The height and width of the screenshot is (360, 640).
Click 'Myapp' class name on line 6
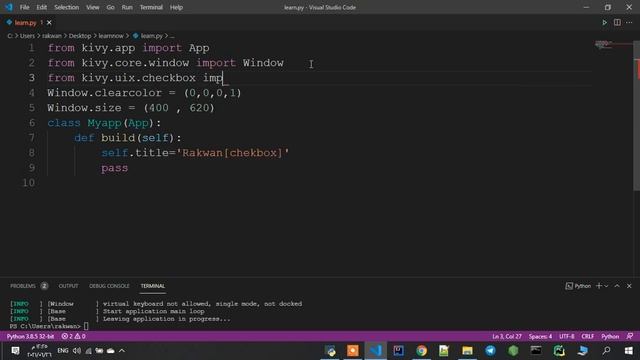pos(104,123)
